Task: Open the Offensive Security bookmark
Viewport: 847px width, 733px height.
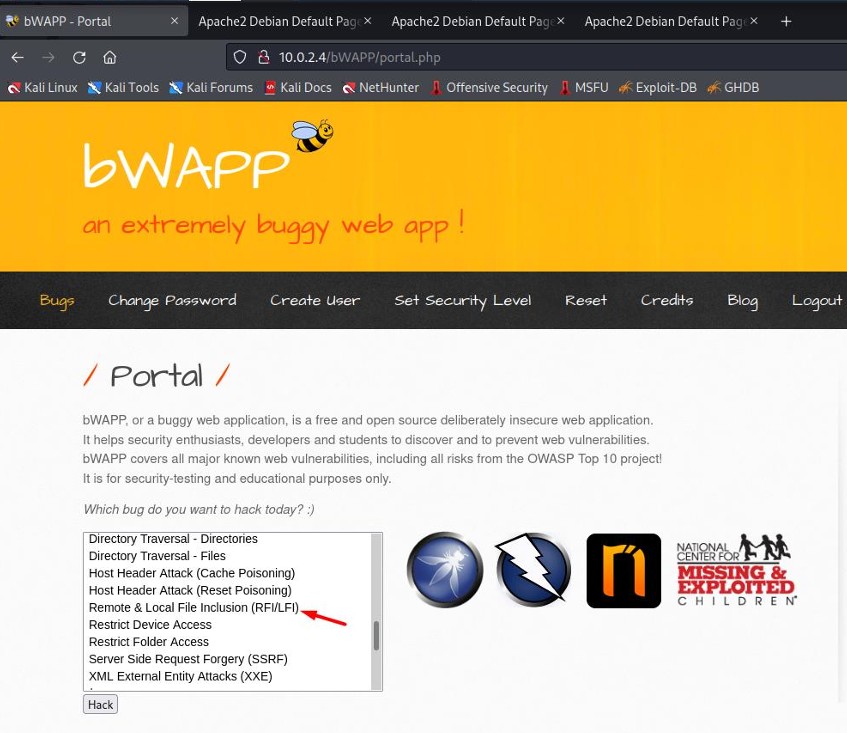Action: [489, 88]
